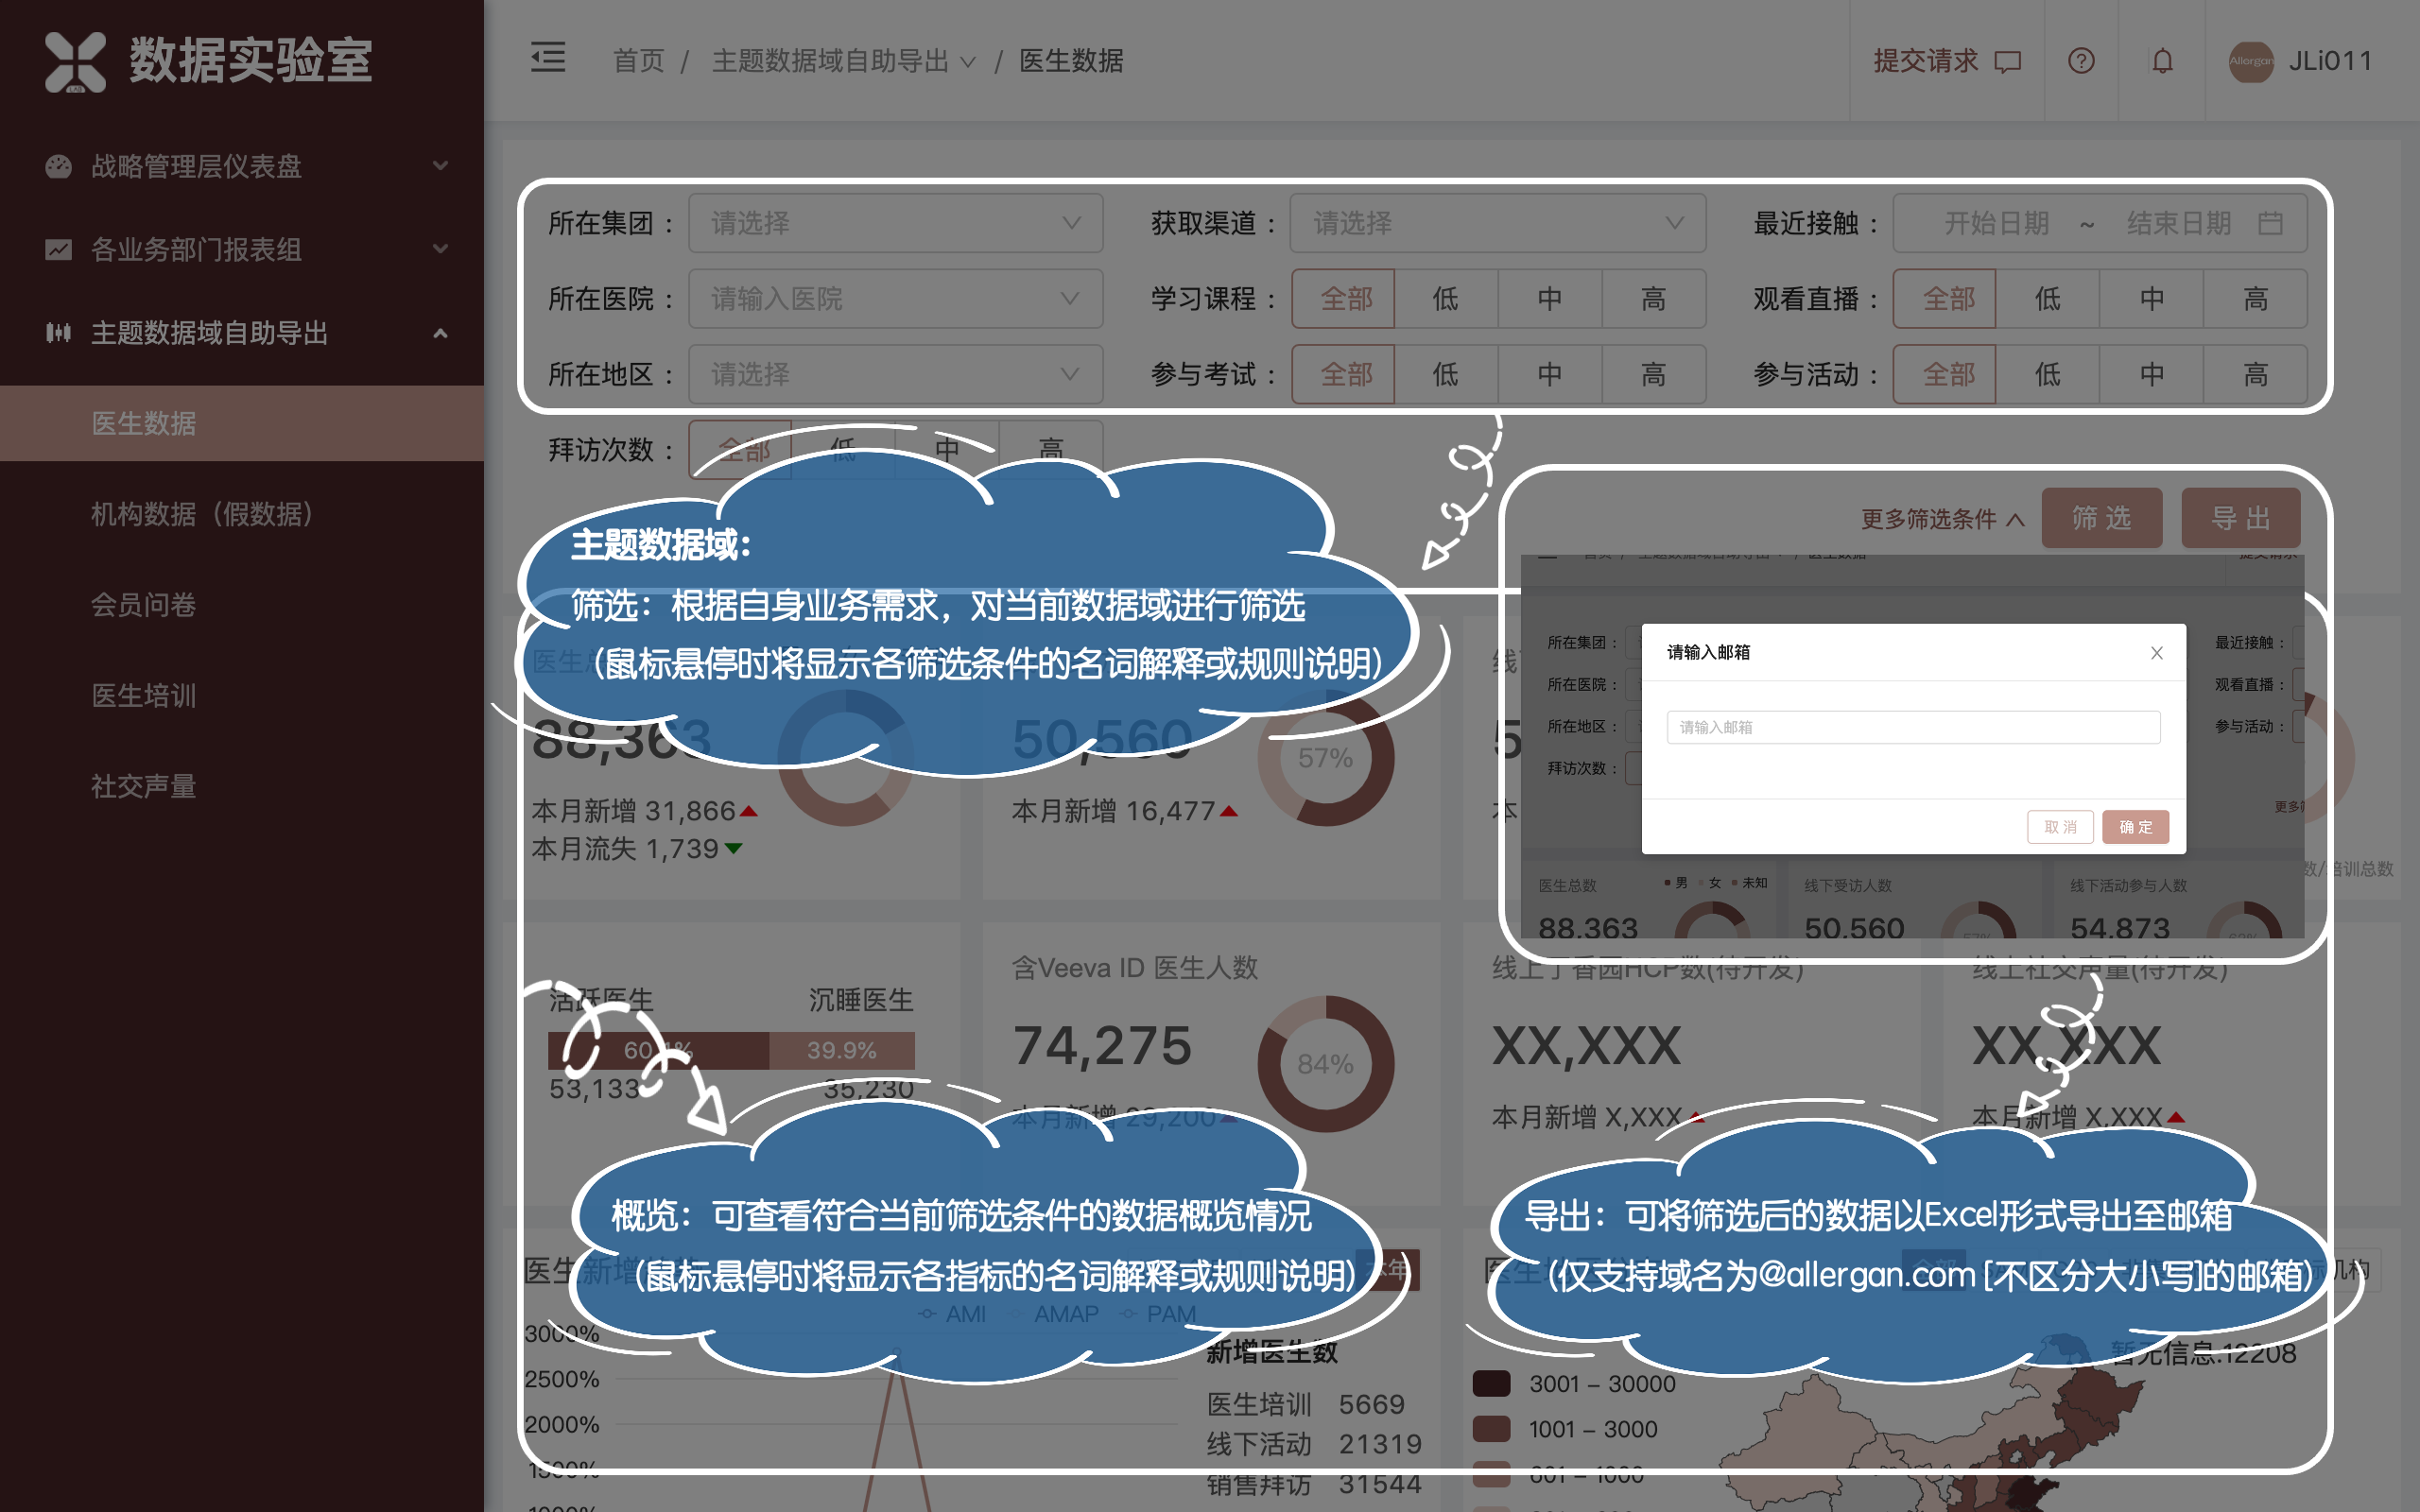Go to 会员问卷 sidebar item
The width and height of the screenshot is (2420, 1512).
143,604
